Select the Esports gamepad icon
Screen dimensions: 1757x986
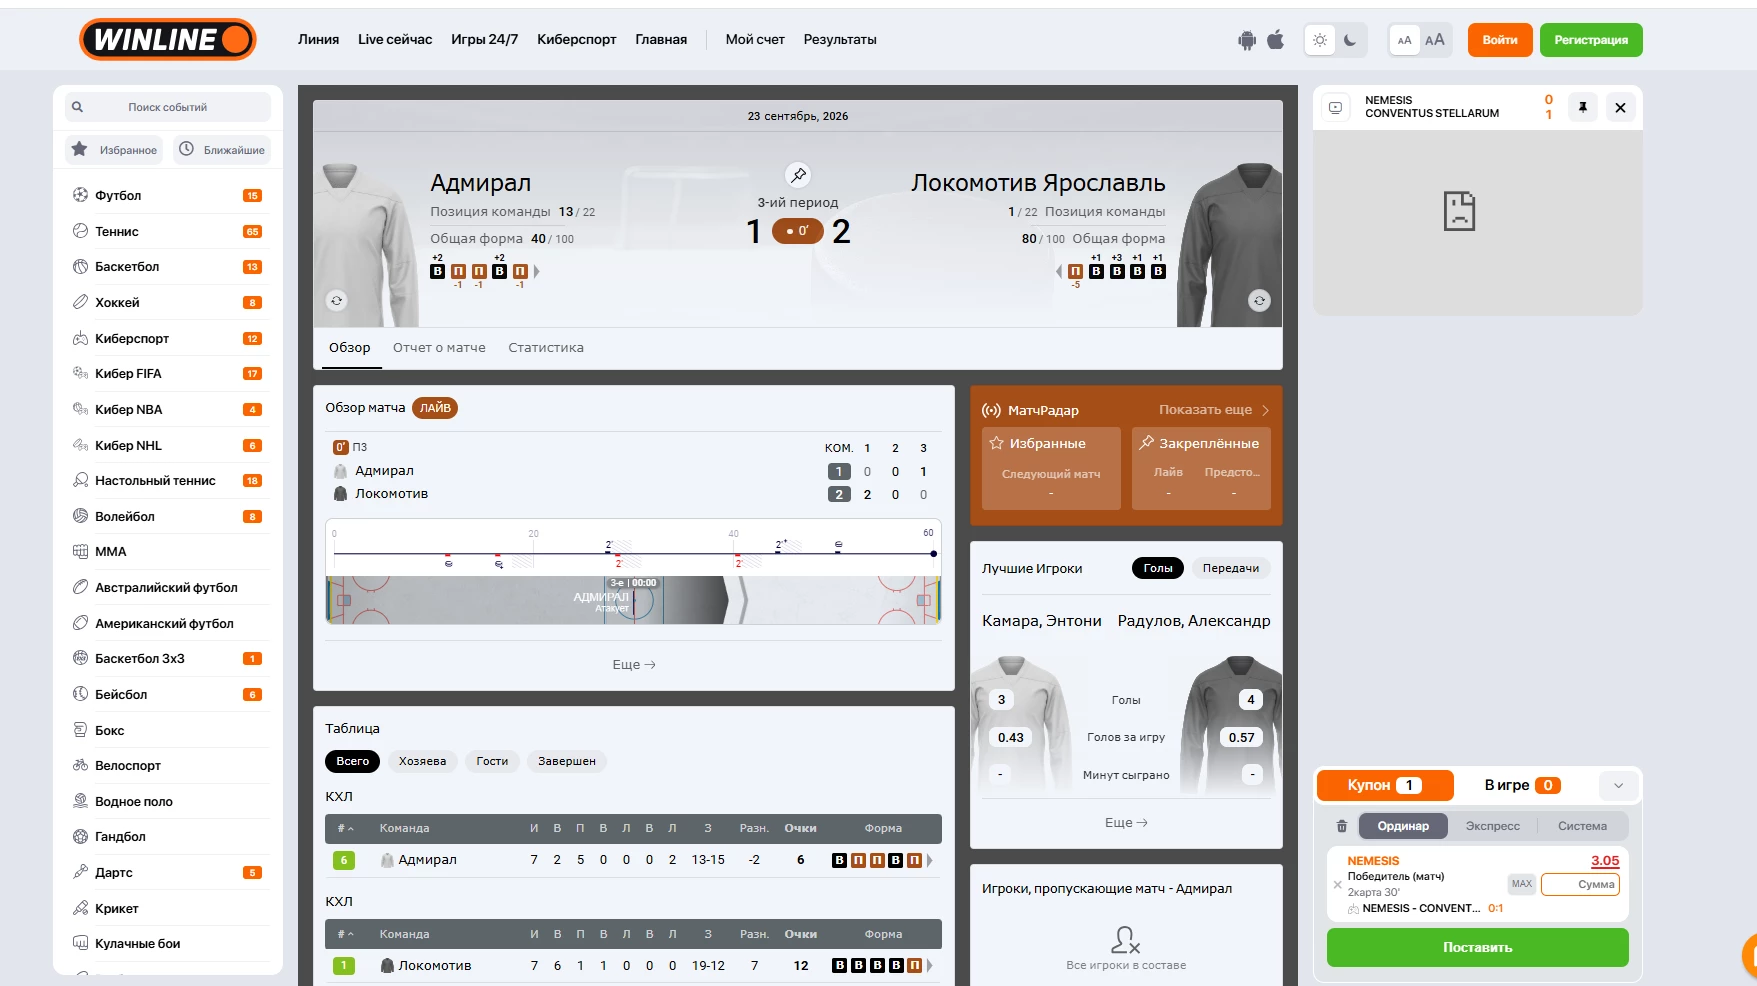pos(81,338)
